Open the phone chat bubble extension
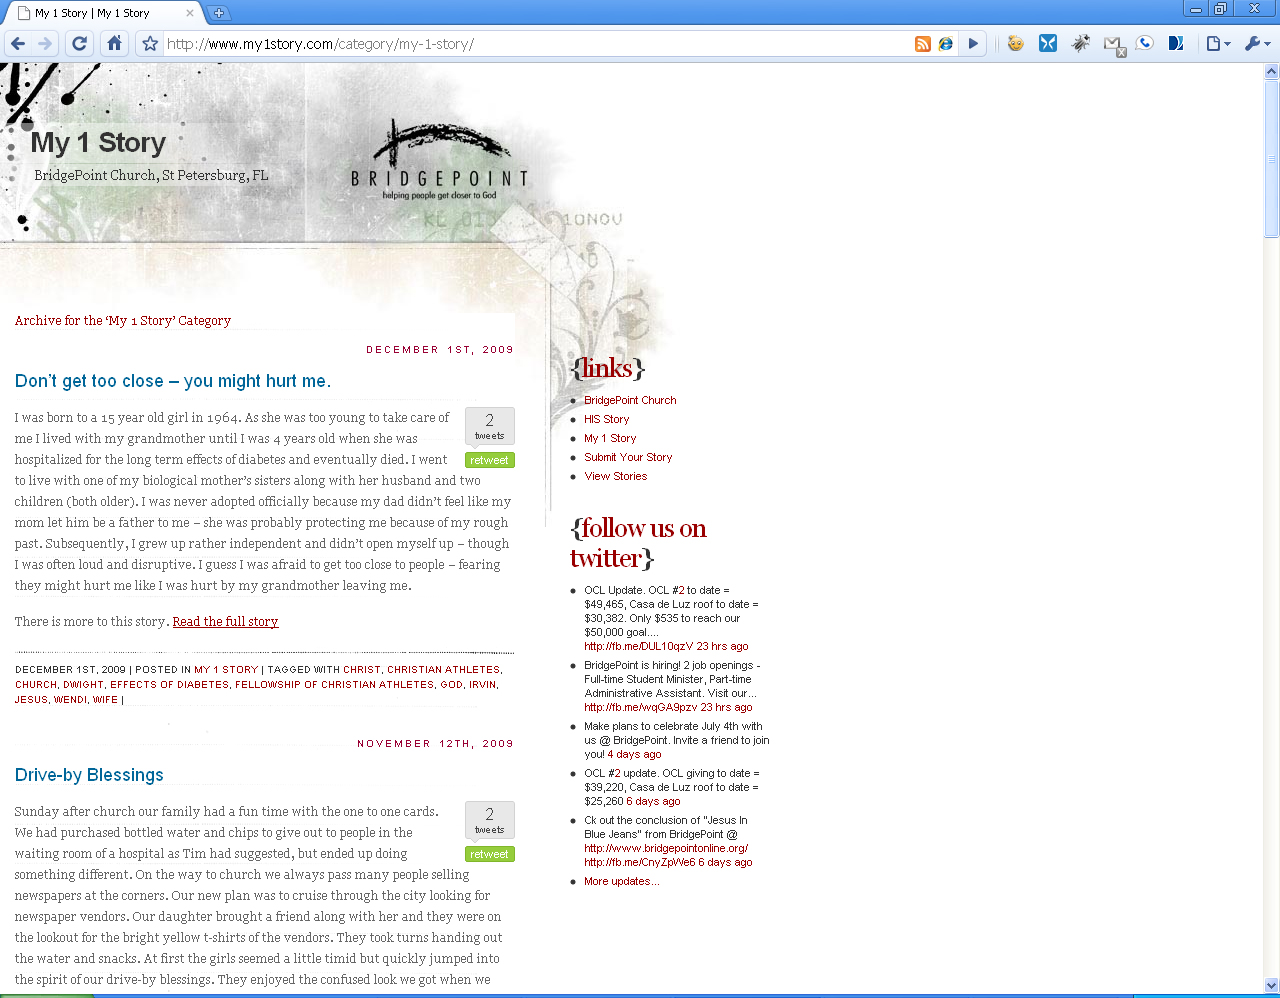1280x998 pixels. [x=1145, y=43]
